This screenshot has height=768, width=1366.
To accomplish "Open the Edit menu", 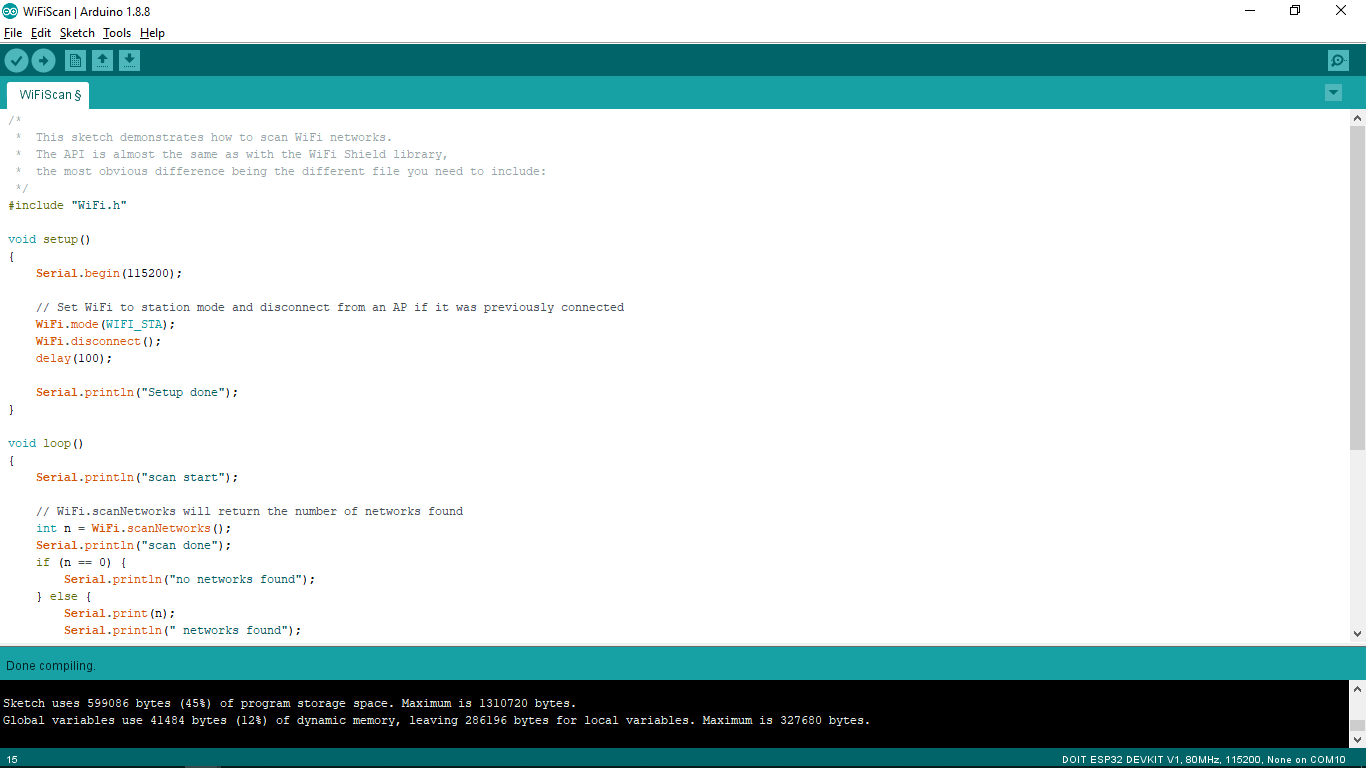I will pos(41,33).
